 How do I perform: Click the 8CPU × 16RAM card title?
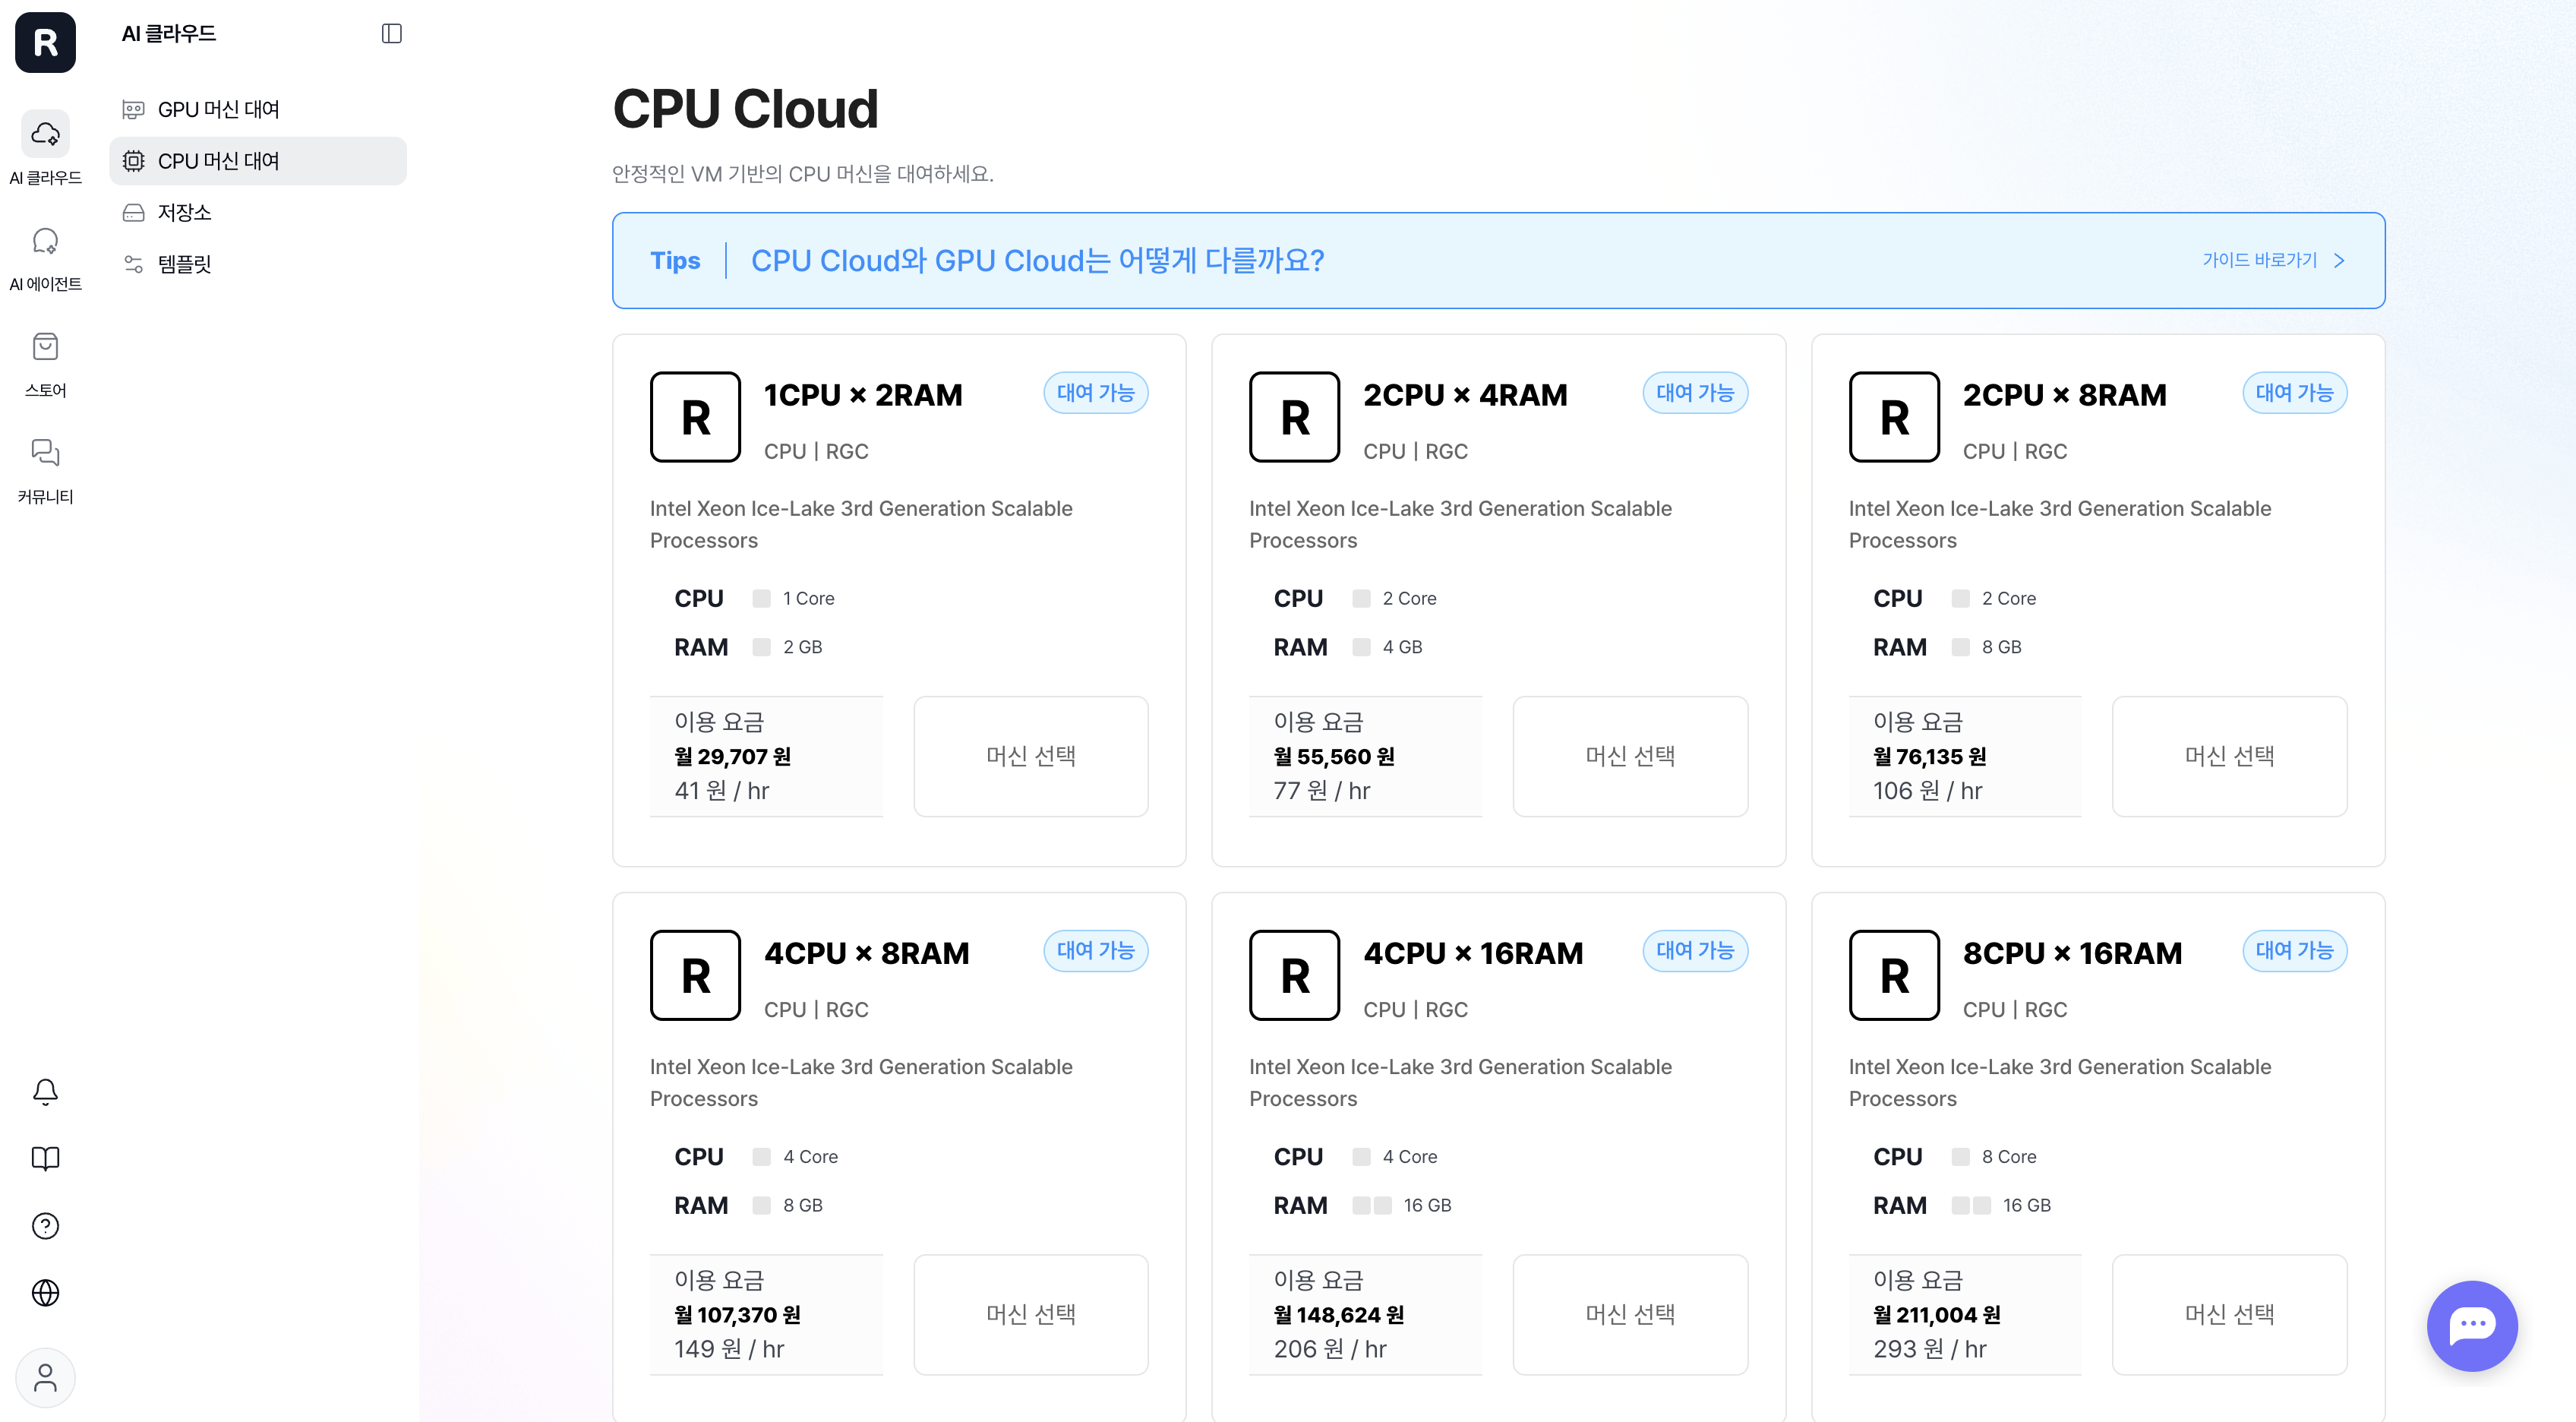[x=2072, y=953]
